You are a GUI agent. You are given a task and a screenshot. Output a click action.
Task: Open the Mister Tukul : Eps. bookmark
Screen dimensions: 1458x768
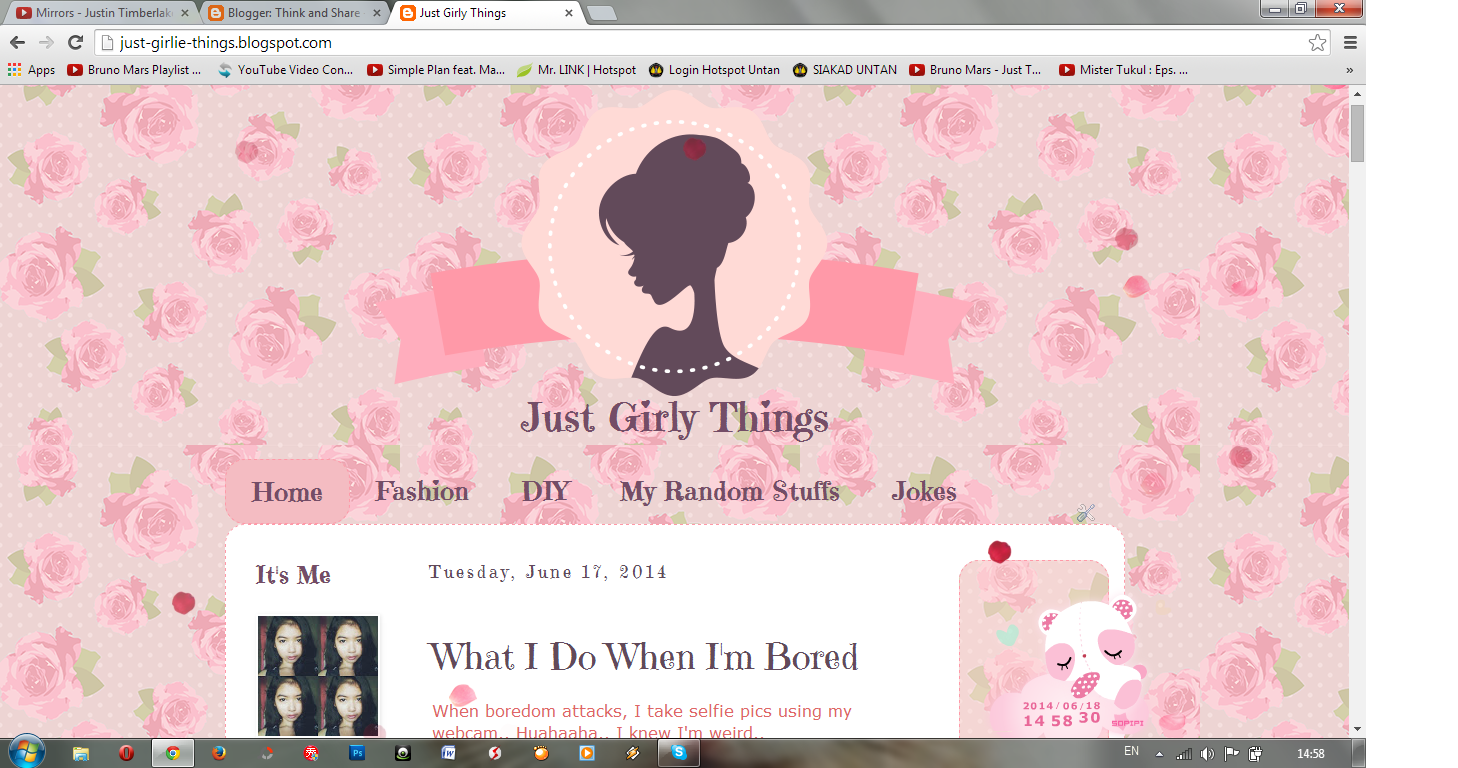(x=1124, y=70)
